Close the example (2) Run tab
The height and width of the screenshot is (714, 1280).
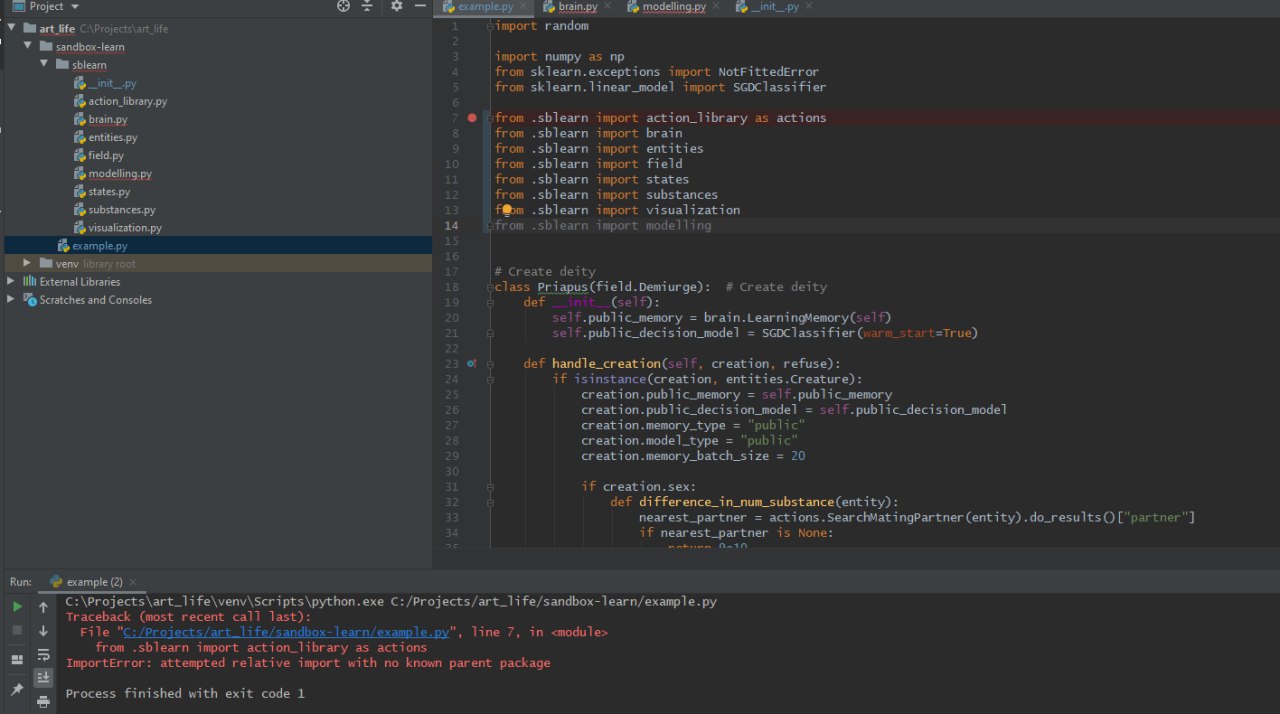tap(134, 581)
